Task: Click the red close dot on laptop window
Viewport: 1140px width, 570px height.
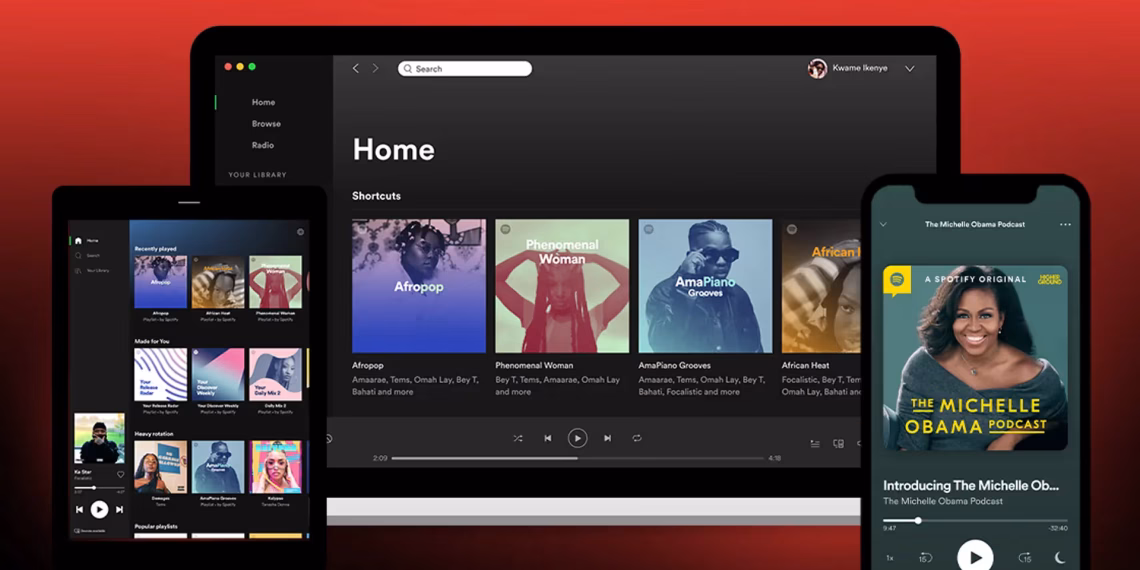Action: coord(228,66)
